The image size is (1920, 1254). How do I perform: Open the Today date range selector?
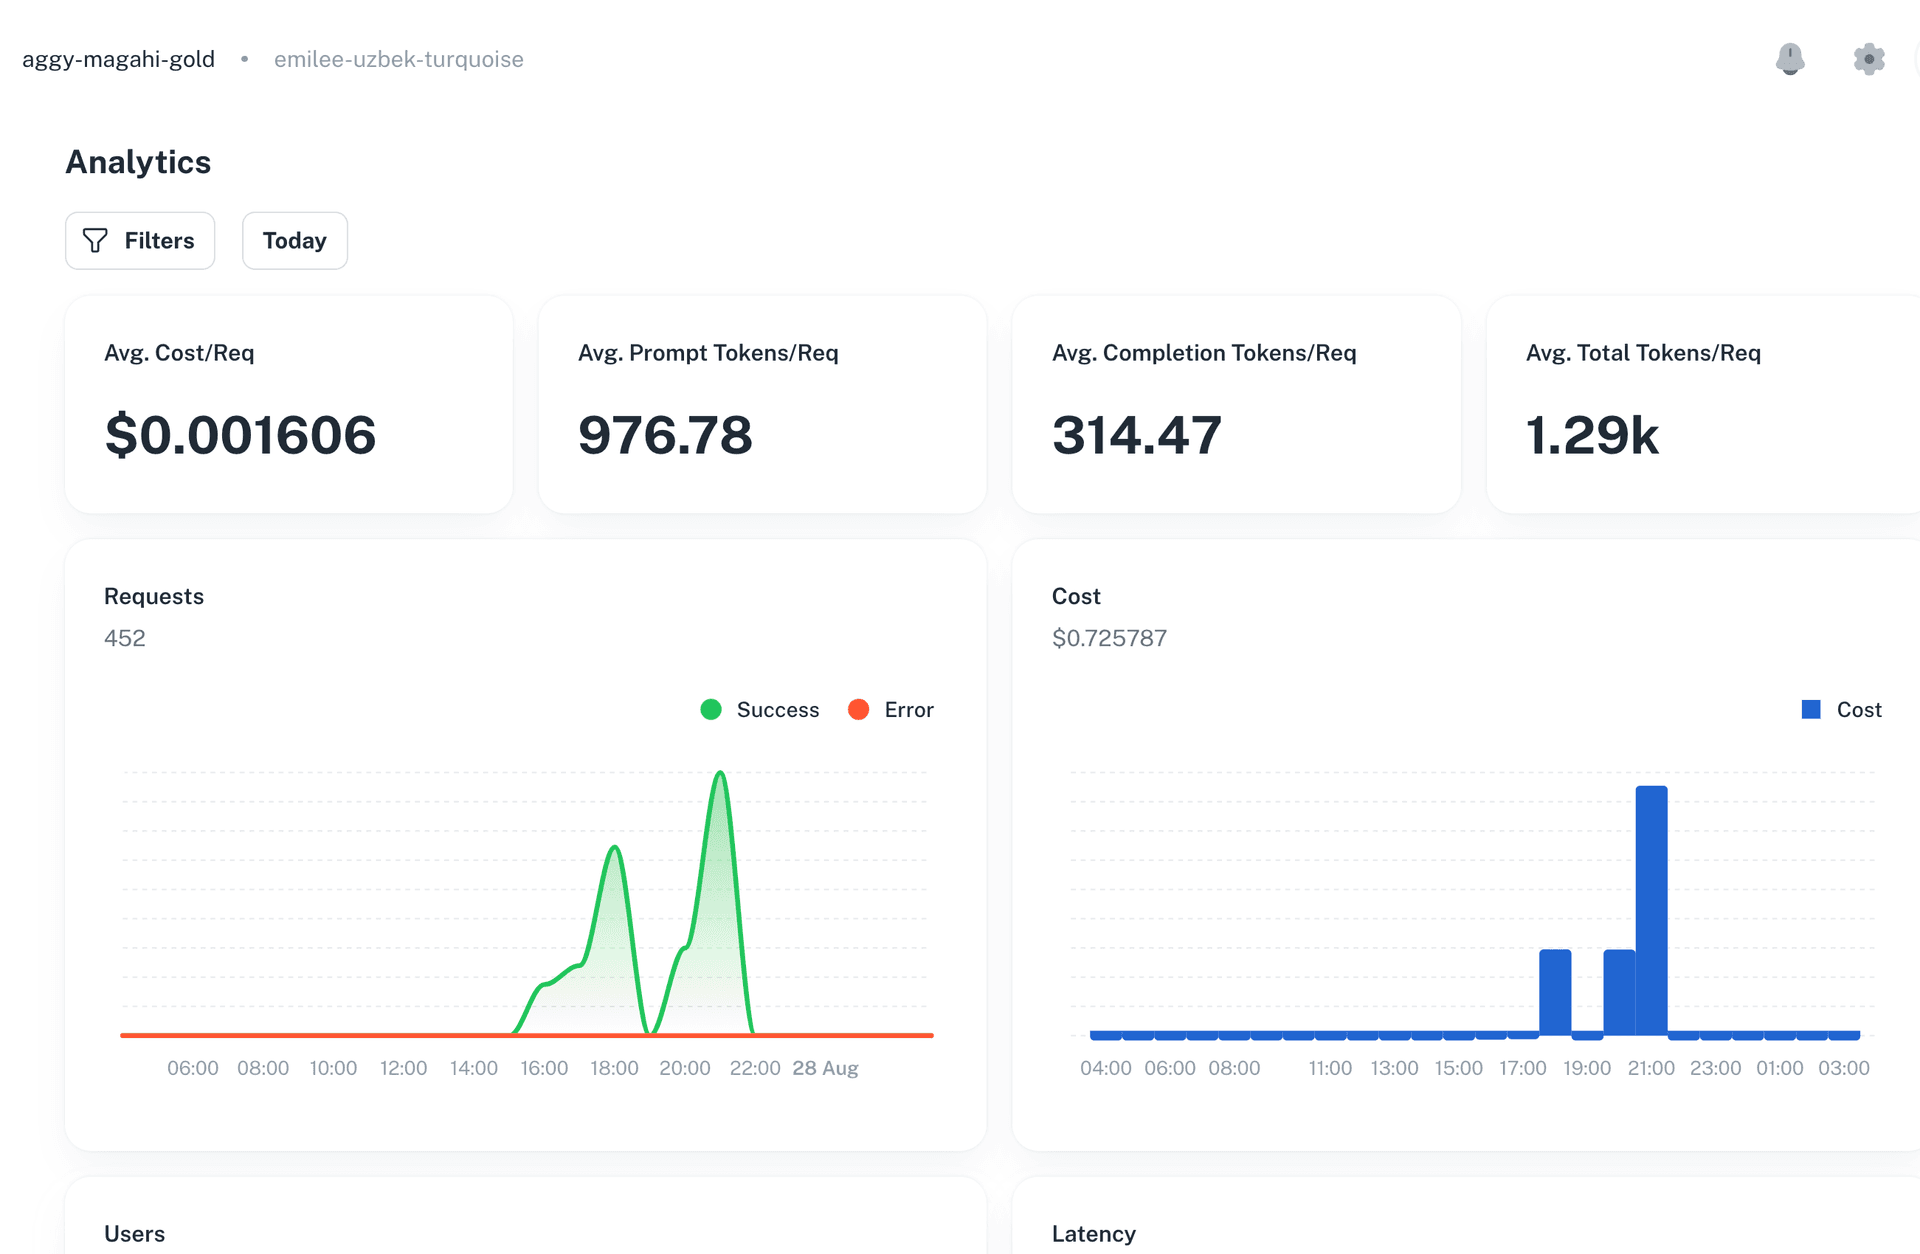295,241
